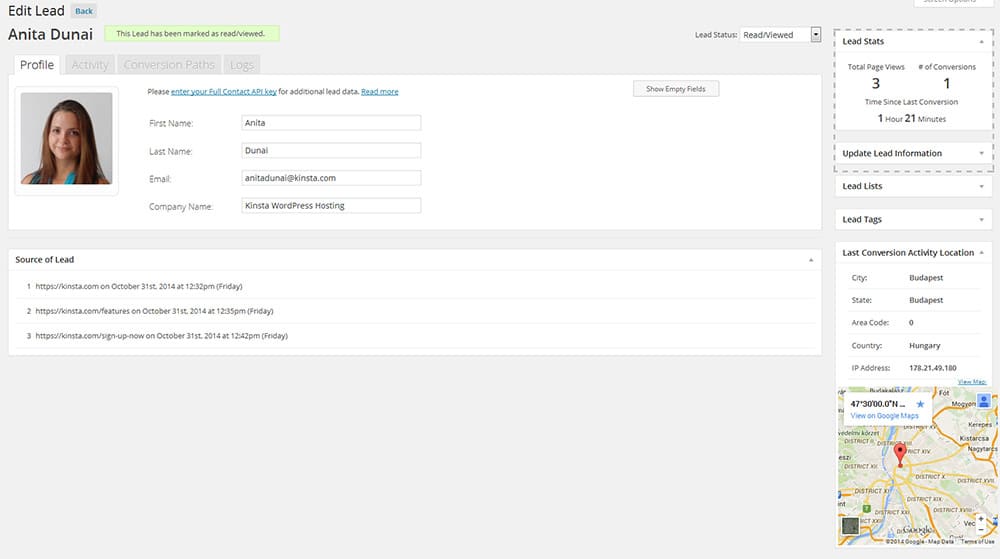The width and height of the screenshot is (1000, 559).
Task: Switch to the Activity tab
Action: (x=90, y=65)
